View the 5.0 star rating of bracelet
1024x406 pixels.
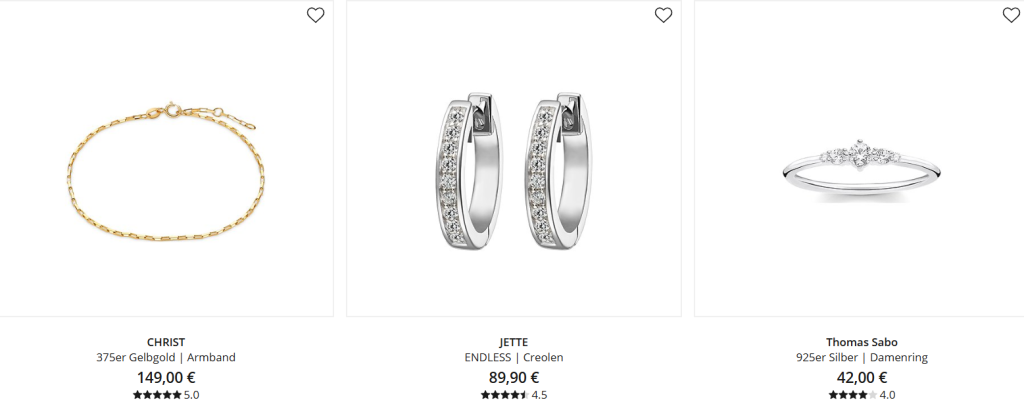point(166,395)
